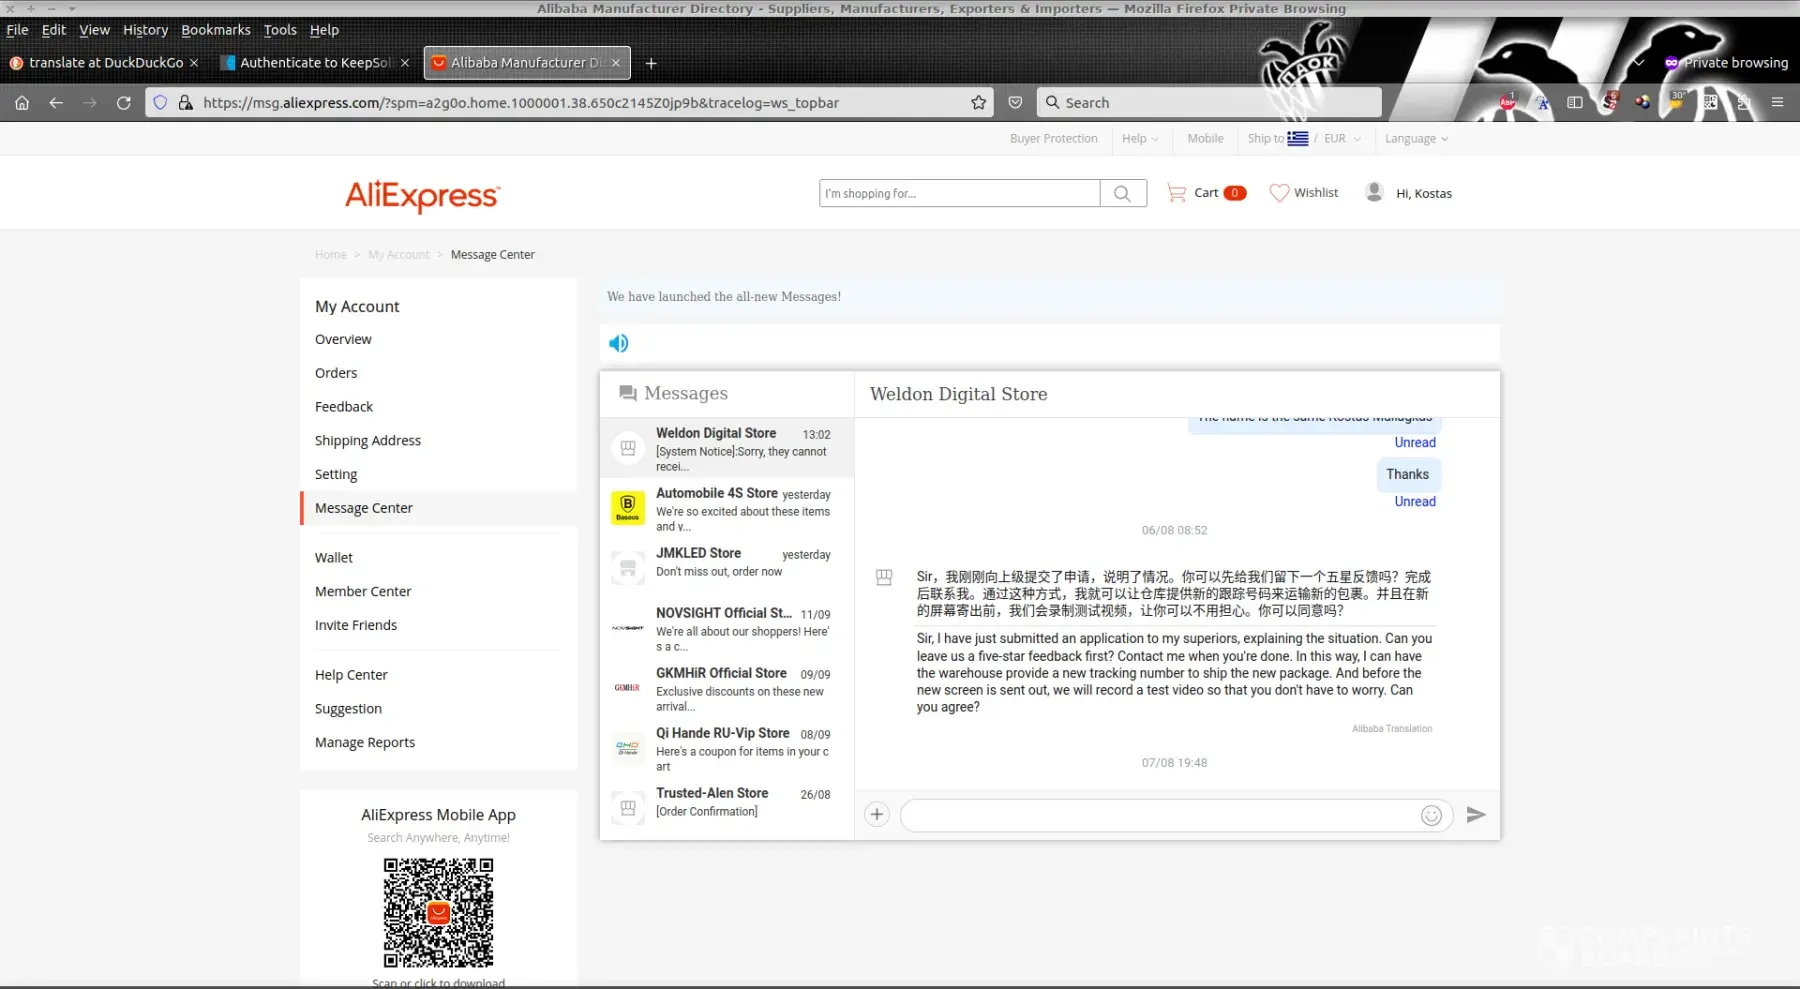1800x989 pixels.
Task: Open the Bookmarks menu
Action: 215,30
